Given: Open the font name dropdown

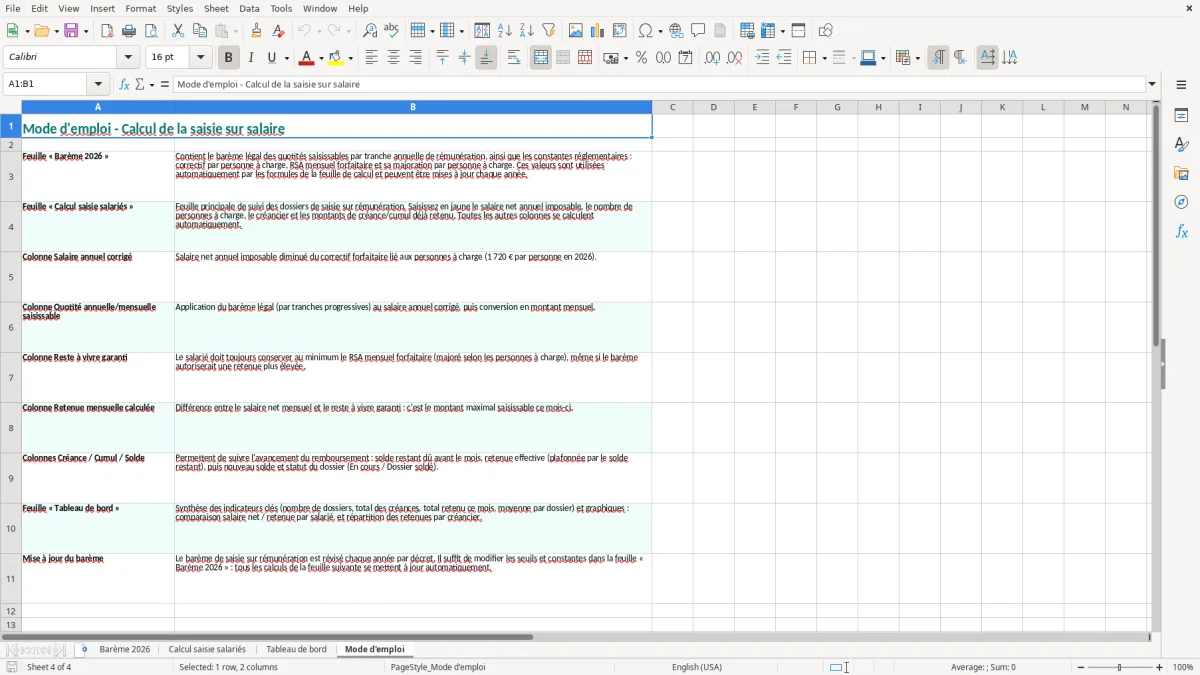Looking at the screenshot, I should coord(128,58).
